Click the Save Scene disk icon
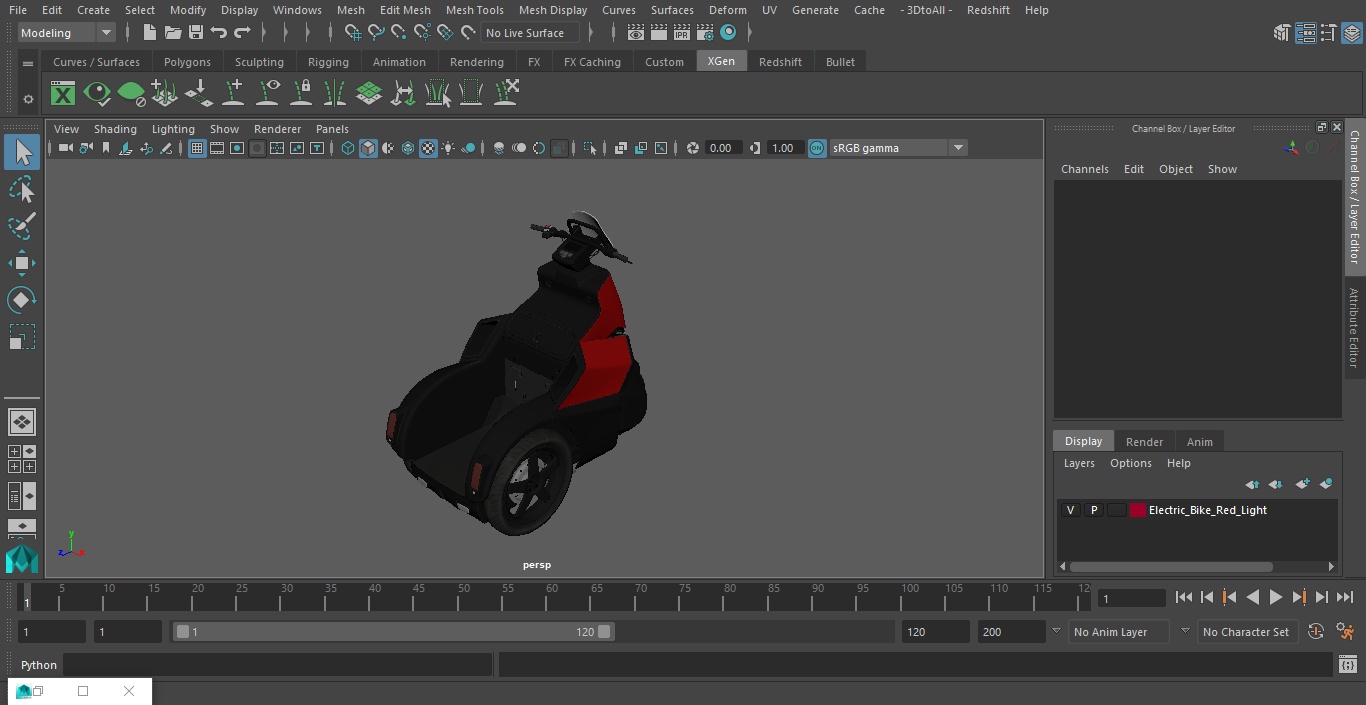Viewport: 1366px width, 705px height. pyautogui.click(x=196, y=33)
